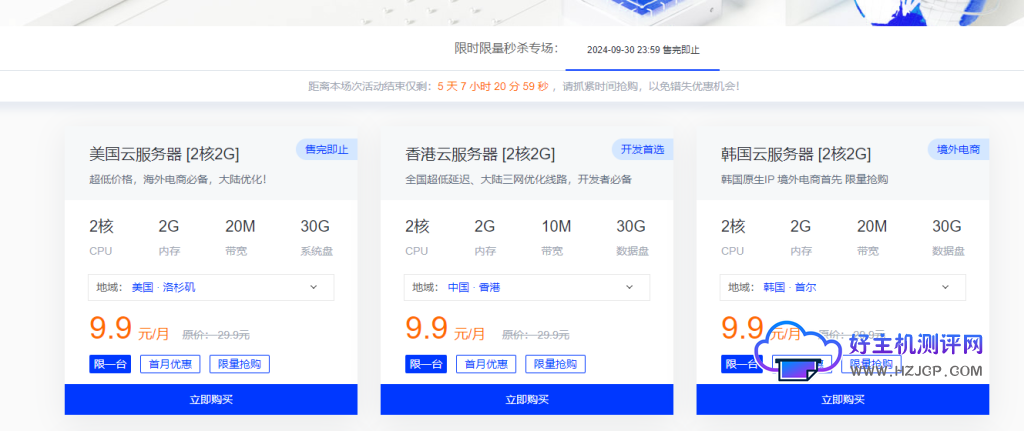The width and height of the screenshot is (1024, 431).
Task: Open the 地域 dropdown showing 中国·香港
Action: (527, 287)
